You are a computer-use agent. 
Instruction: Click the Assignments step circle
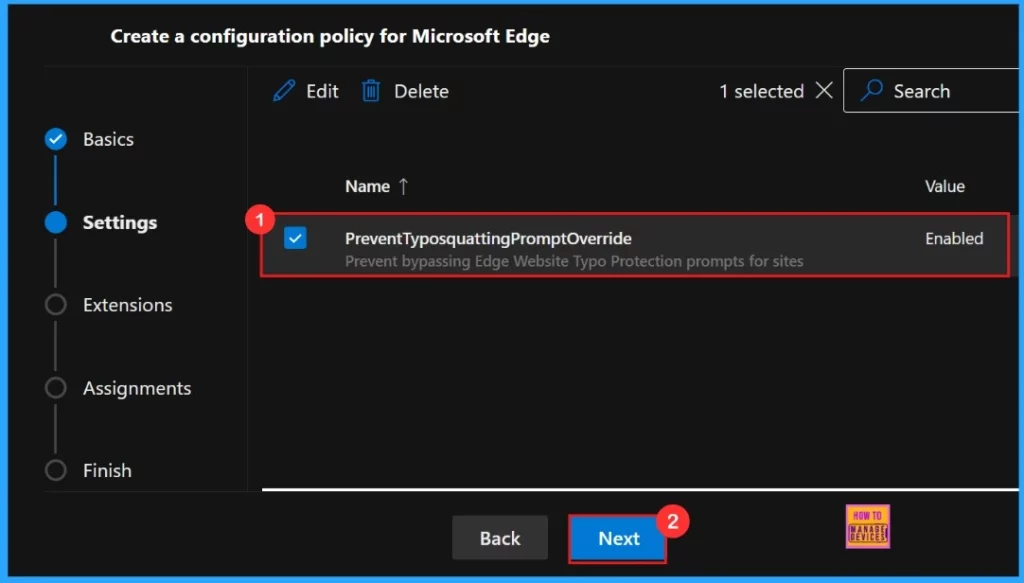point(56,388)
